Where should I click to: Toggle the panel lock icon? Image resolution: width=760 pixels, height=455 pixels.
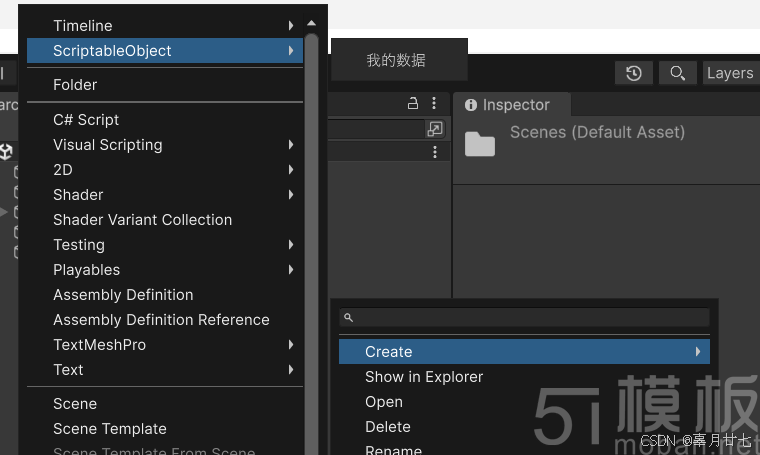coord(412,103)
